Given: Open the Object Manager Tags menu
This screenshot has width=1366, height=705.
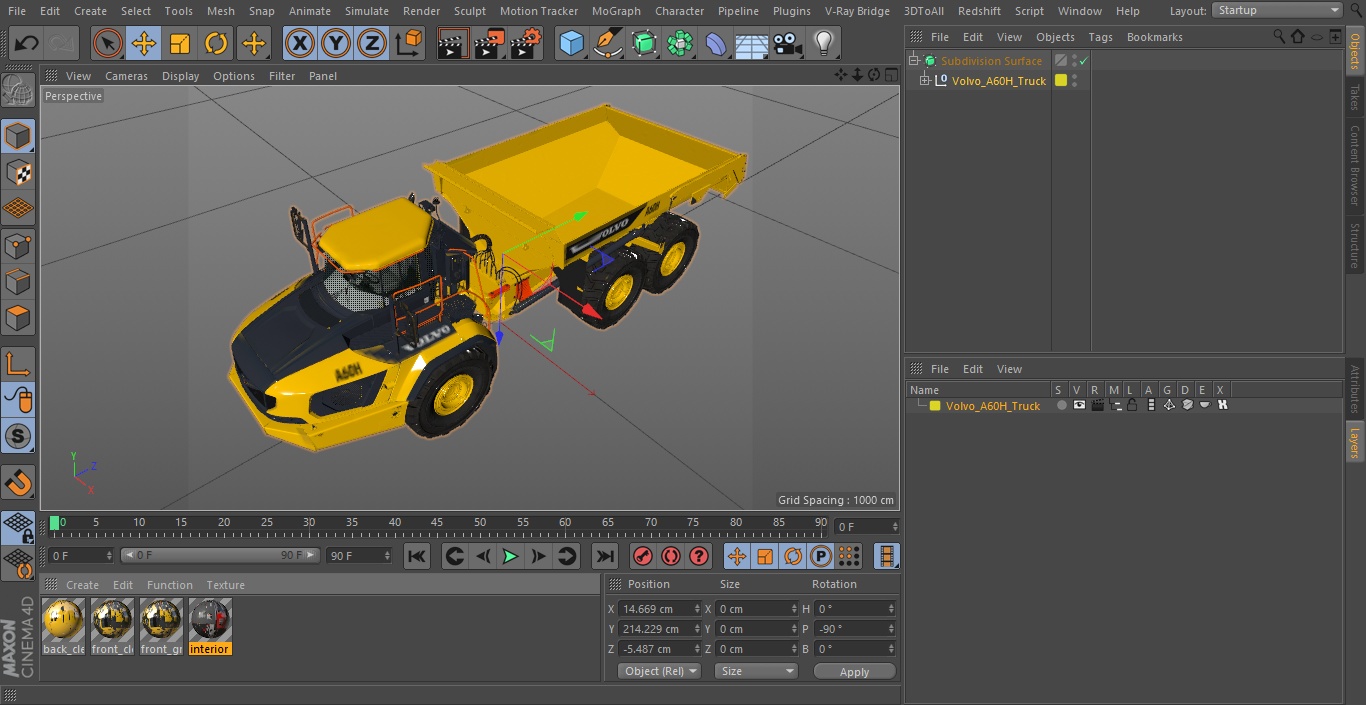Looking at the screenshot, I should (x=1100, y=37).
